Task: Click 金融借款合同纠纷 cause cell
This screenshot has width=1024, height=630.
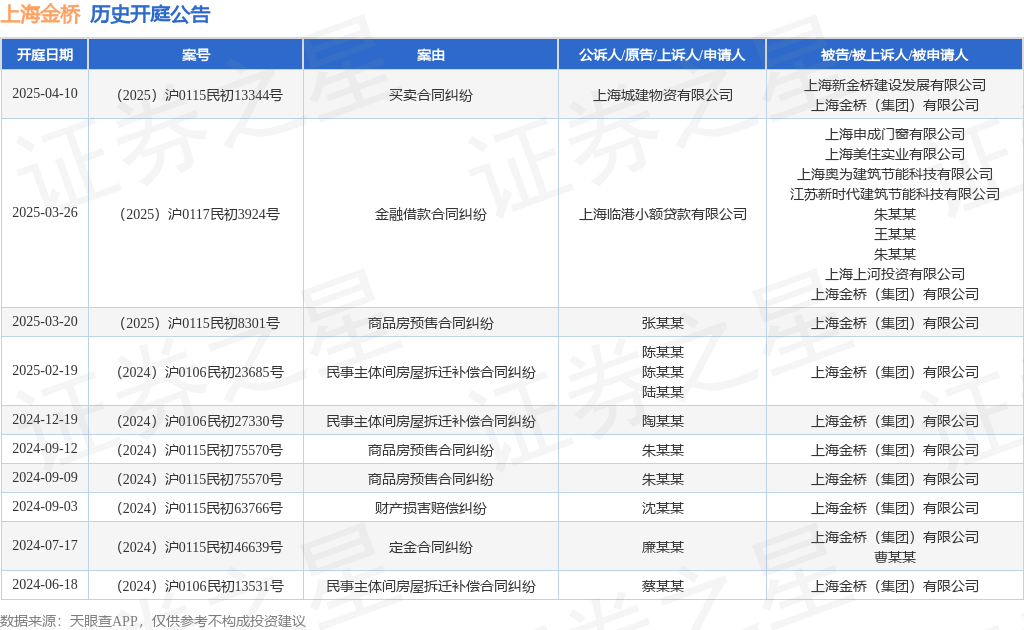Action: (x=430, y=214)
